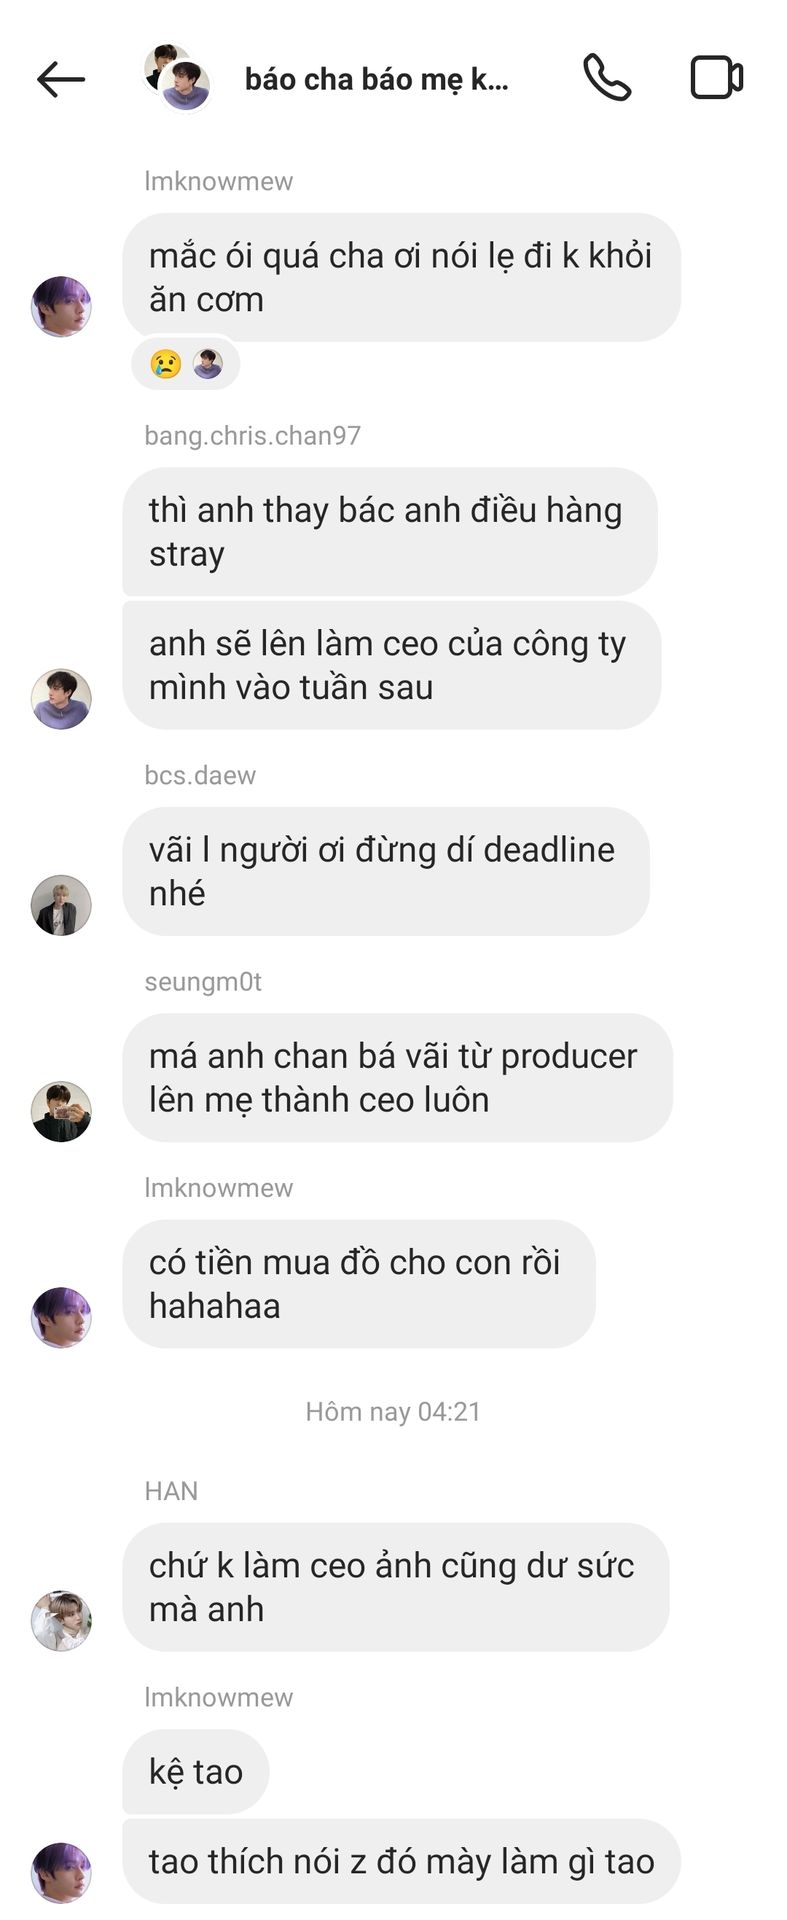Start a video call with camera icon
Image resolution: width=787 pixels, height=1920 pixels.
click(x=716, y=78)
